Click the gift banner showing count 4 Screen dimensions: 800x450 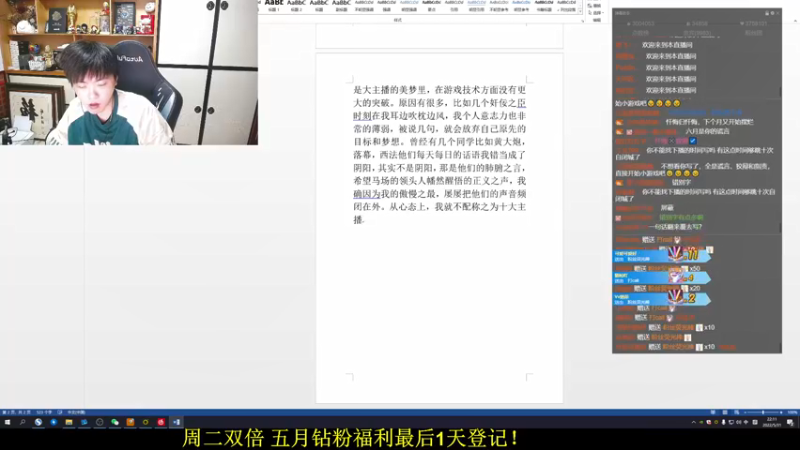pos(662,278)
